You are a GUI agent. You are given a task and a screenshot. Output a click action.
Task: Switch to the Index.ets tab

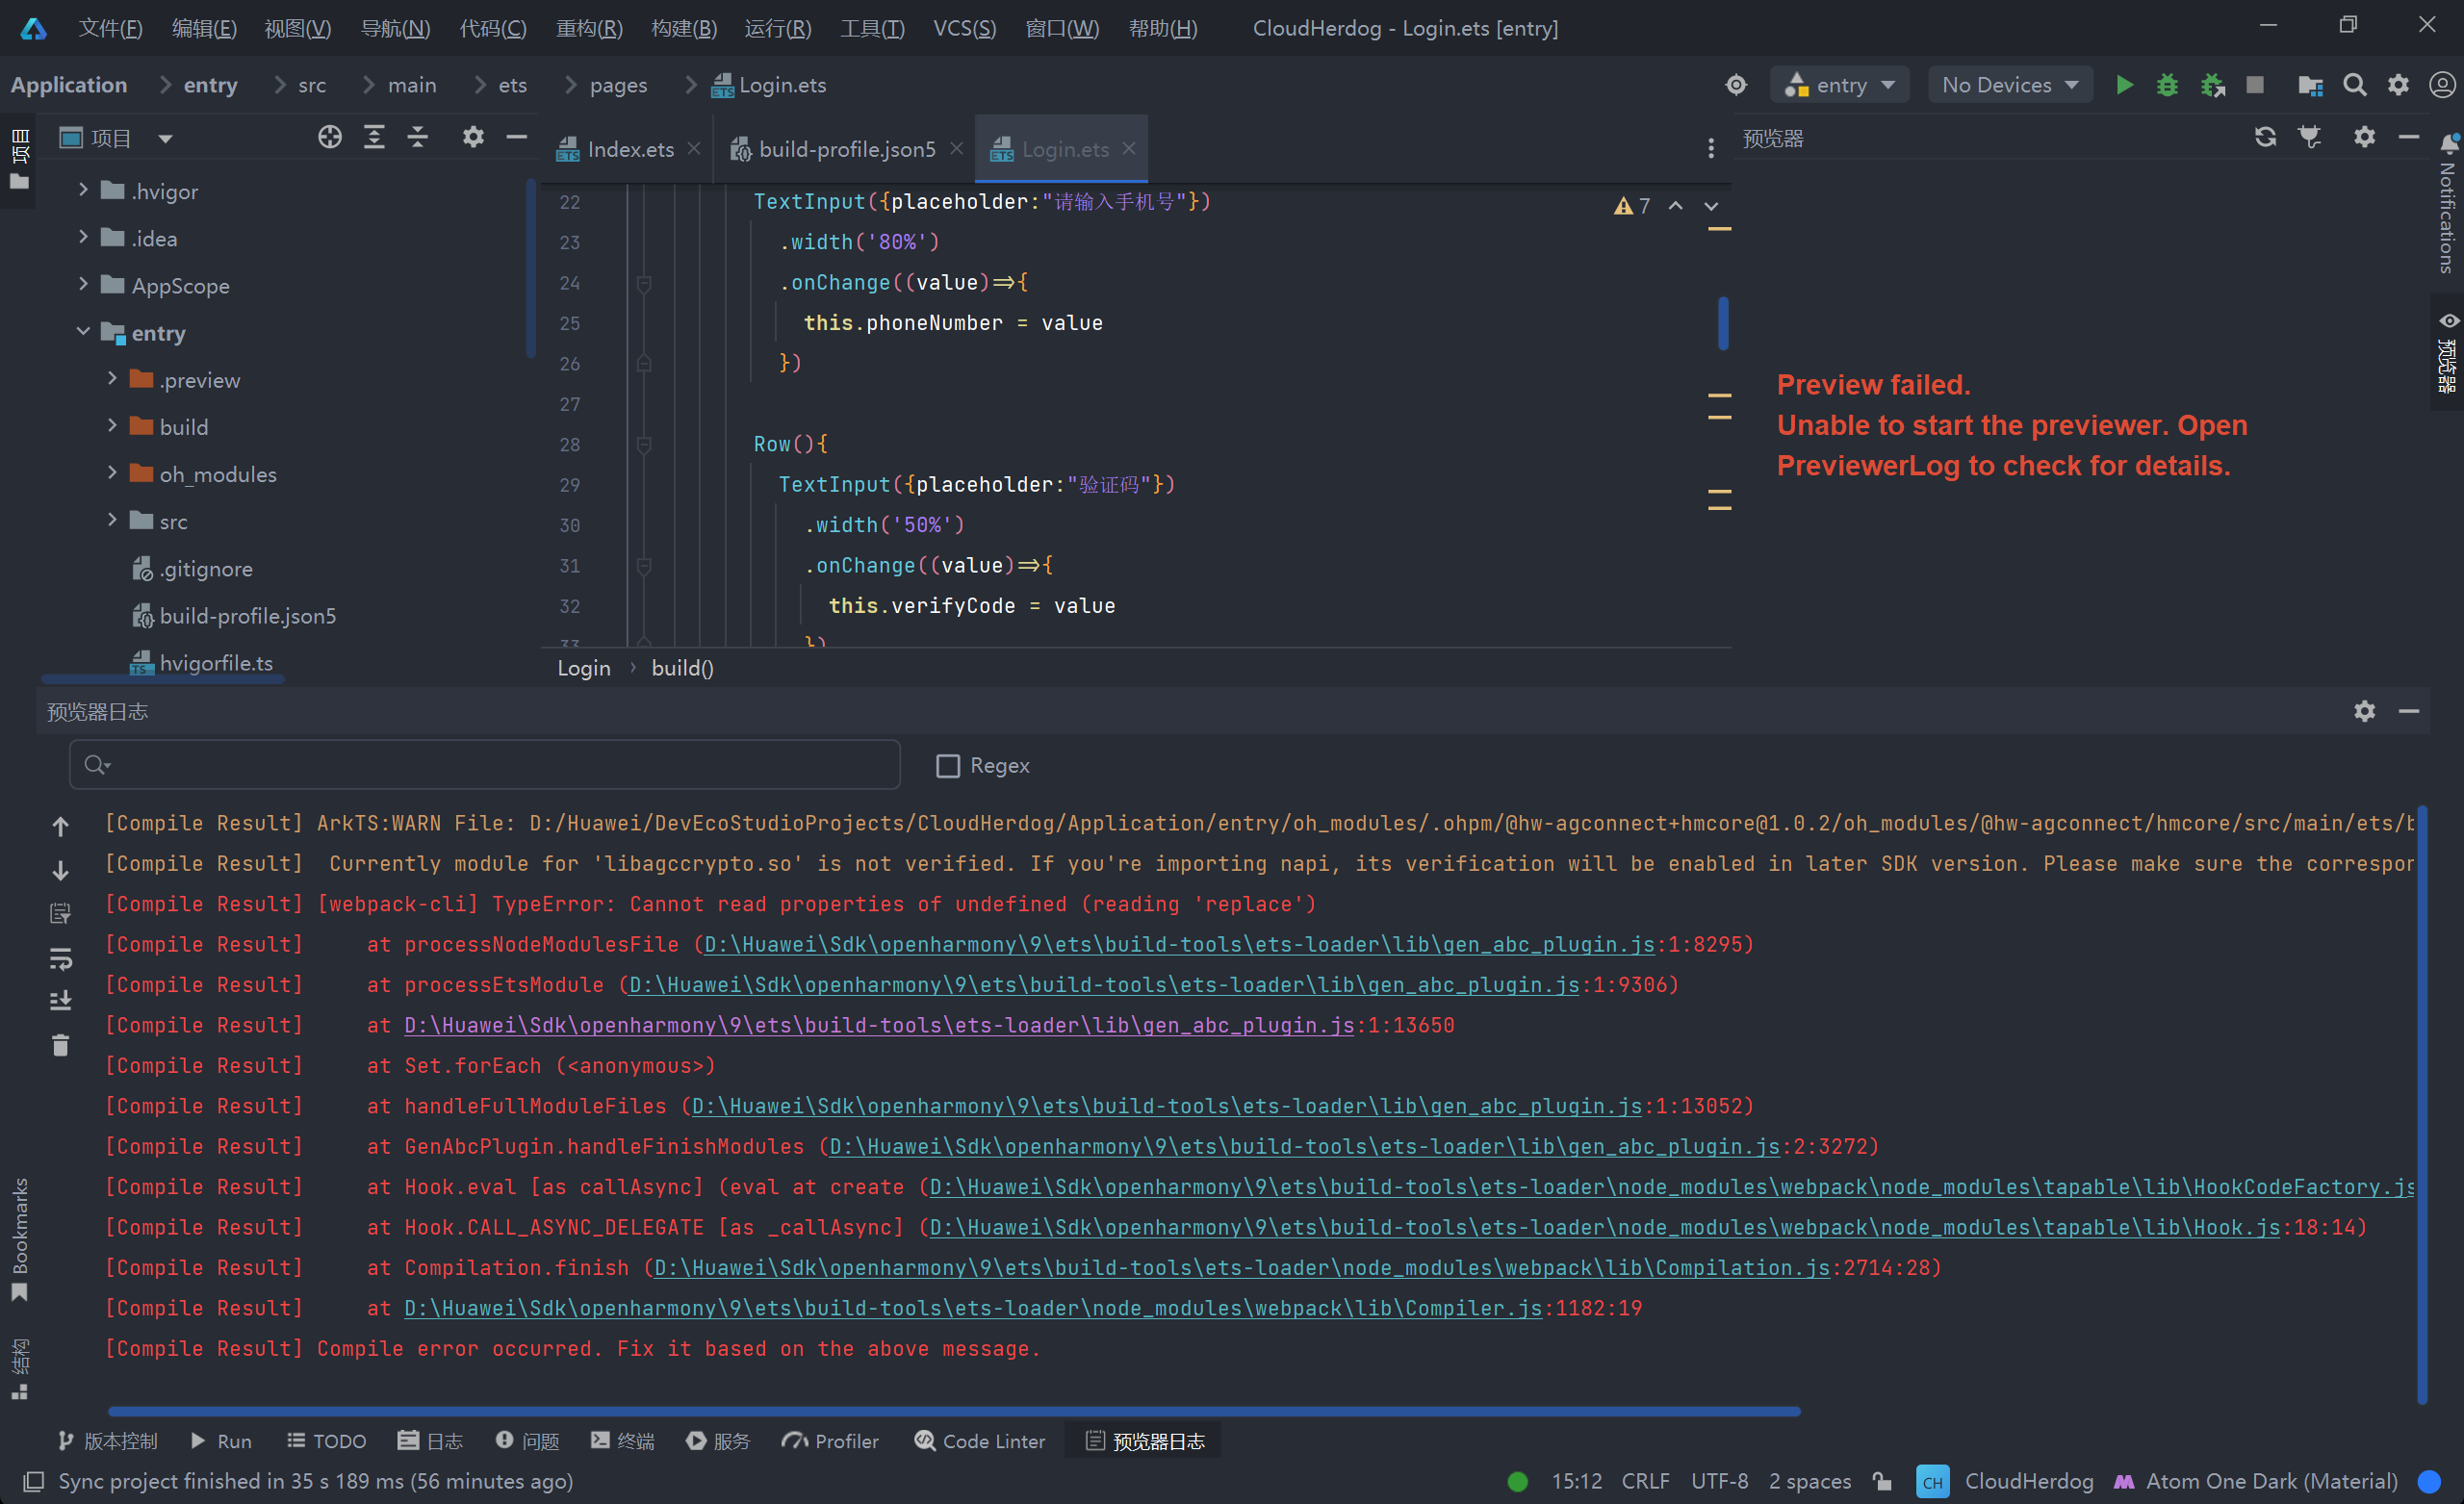tap(630, 149)
